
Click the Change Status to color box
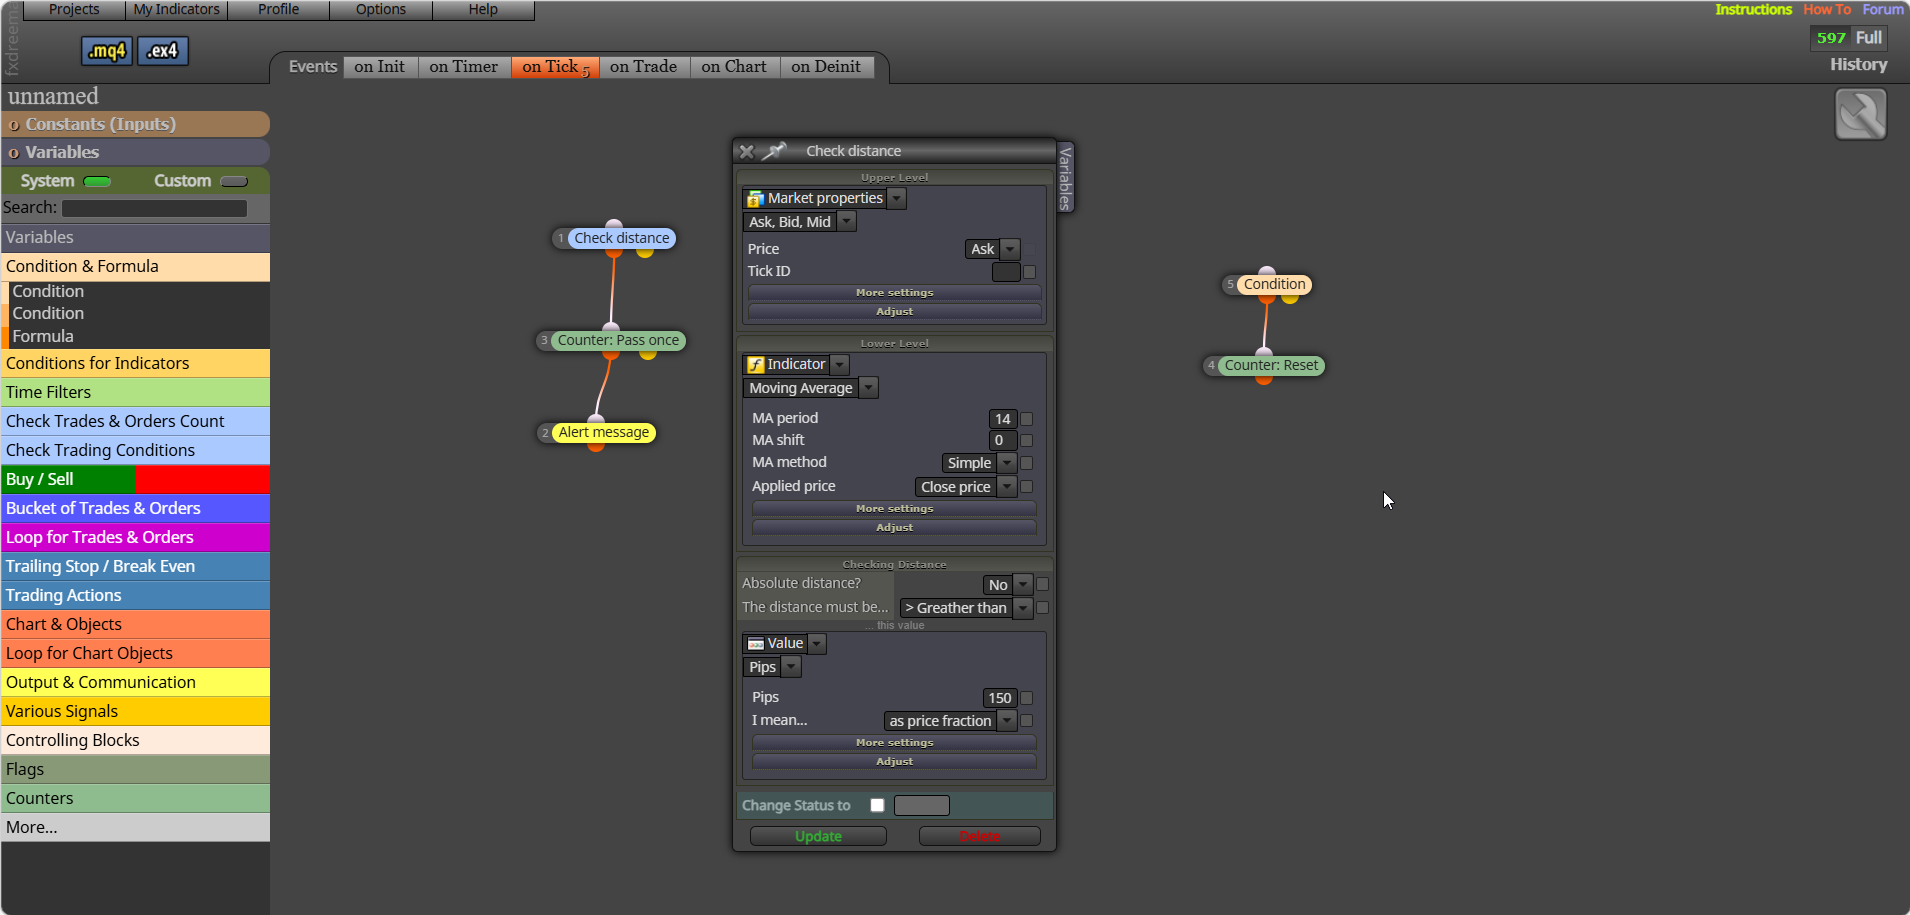point(922,806)
